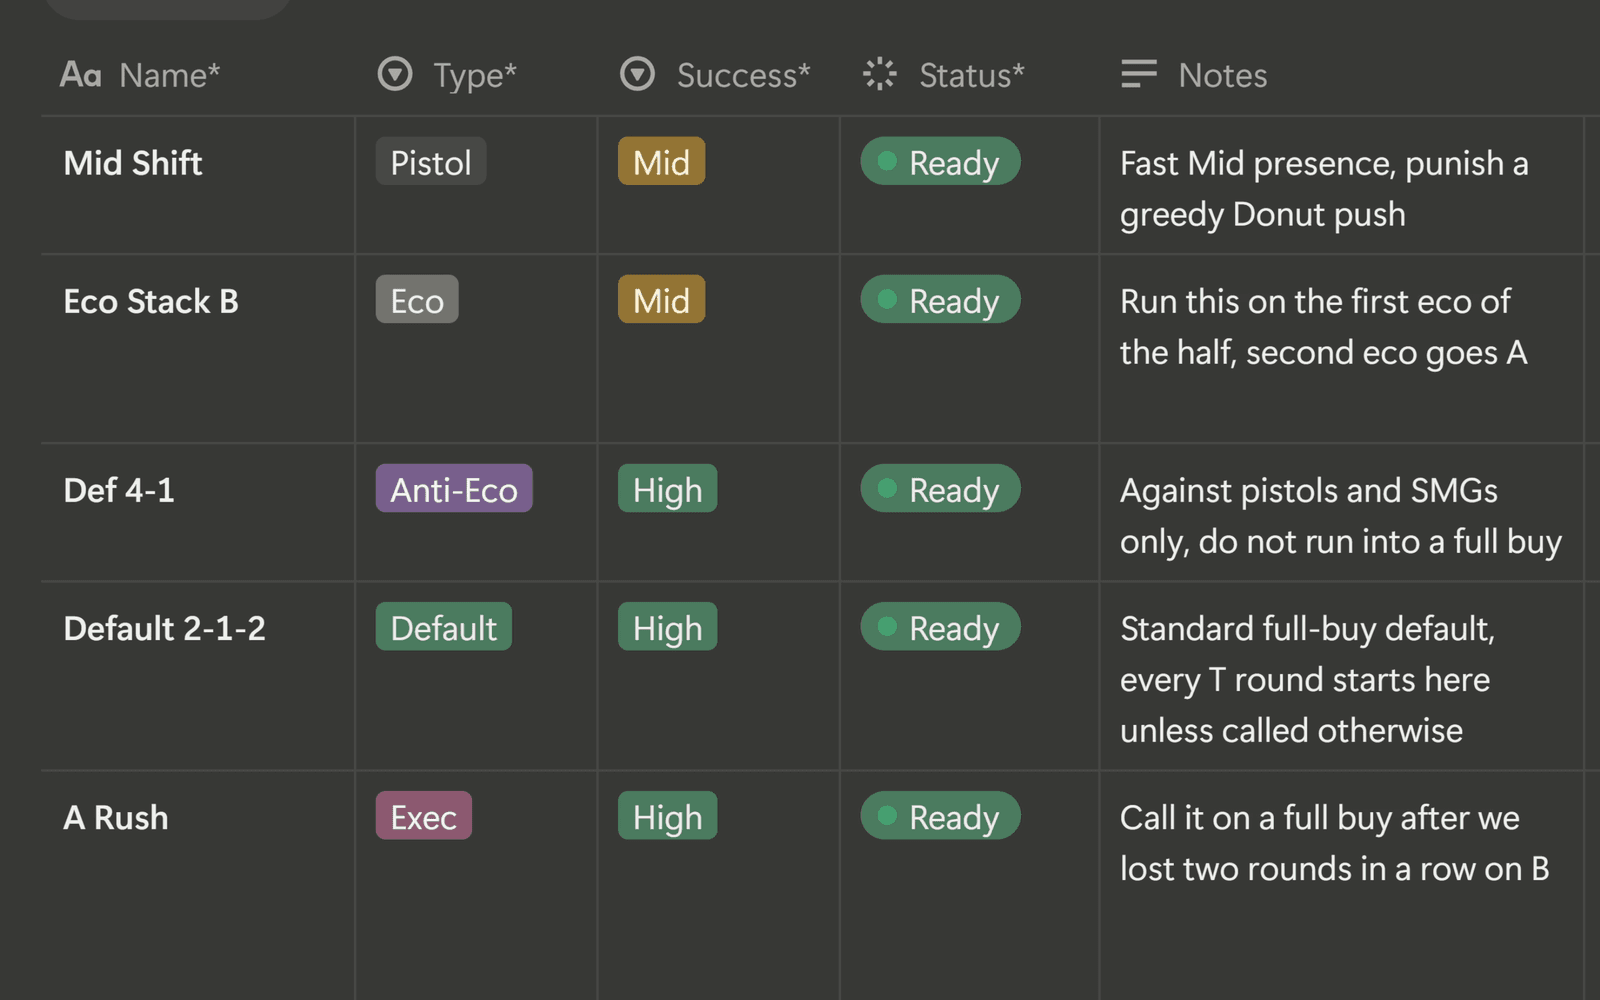
Task: Click the note 'Standard full-buy default'
Action: pos(1306,679)
